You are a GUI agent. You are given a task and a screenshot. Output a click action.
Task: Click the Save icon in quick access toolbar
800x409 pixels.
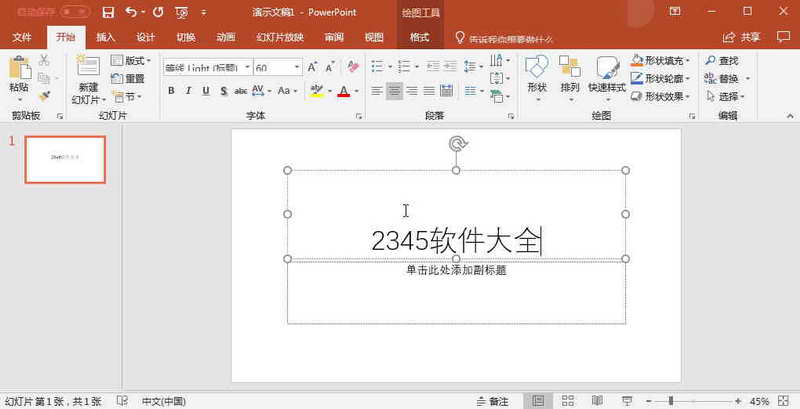point(108,12)
